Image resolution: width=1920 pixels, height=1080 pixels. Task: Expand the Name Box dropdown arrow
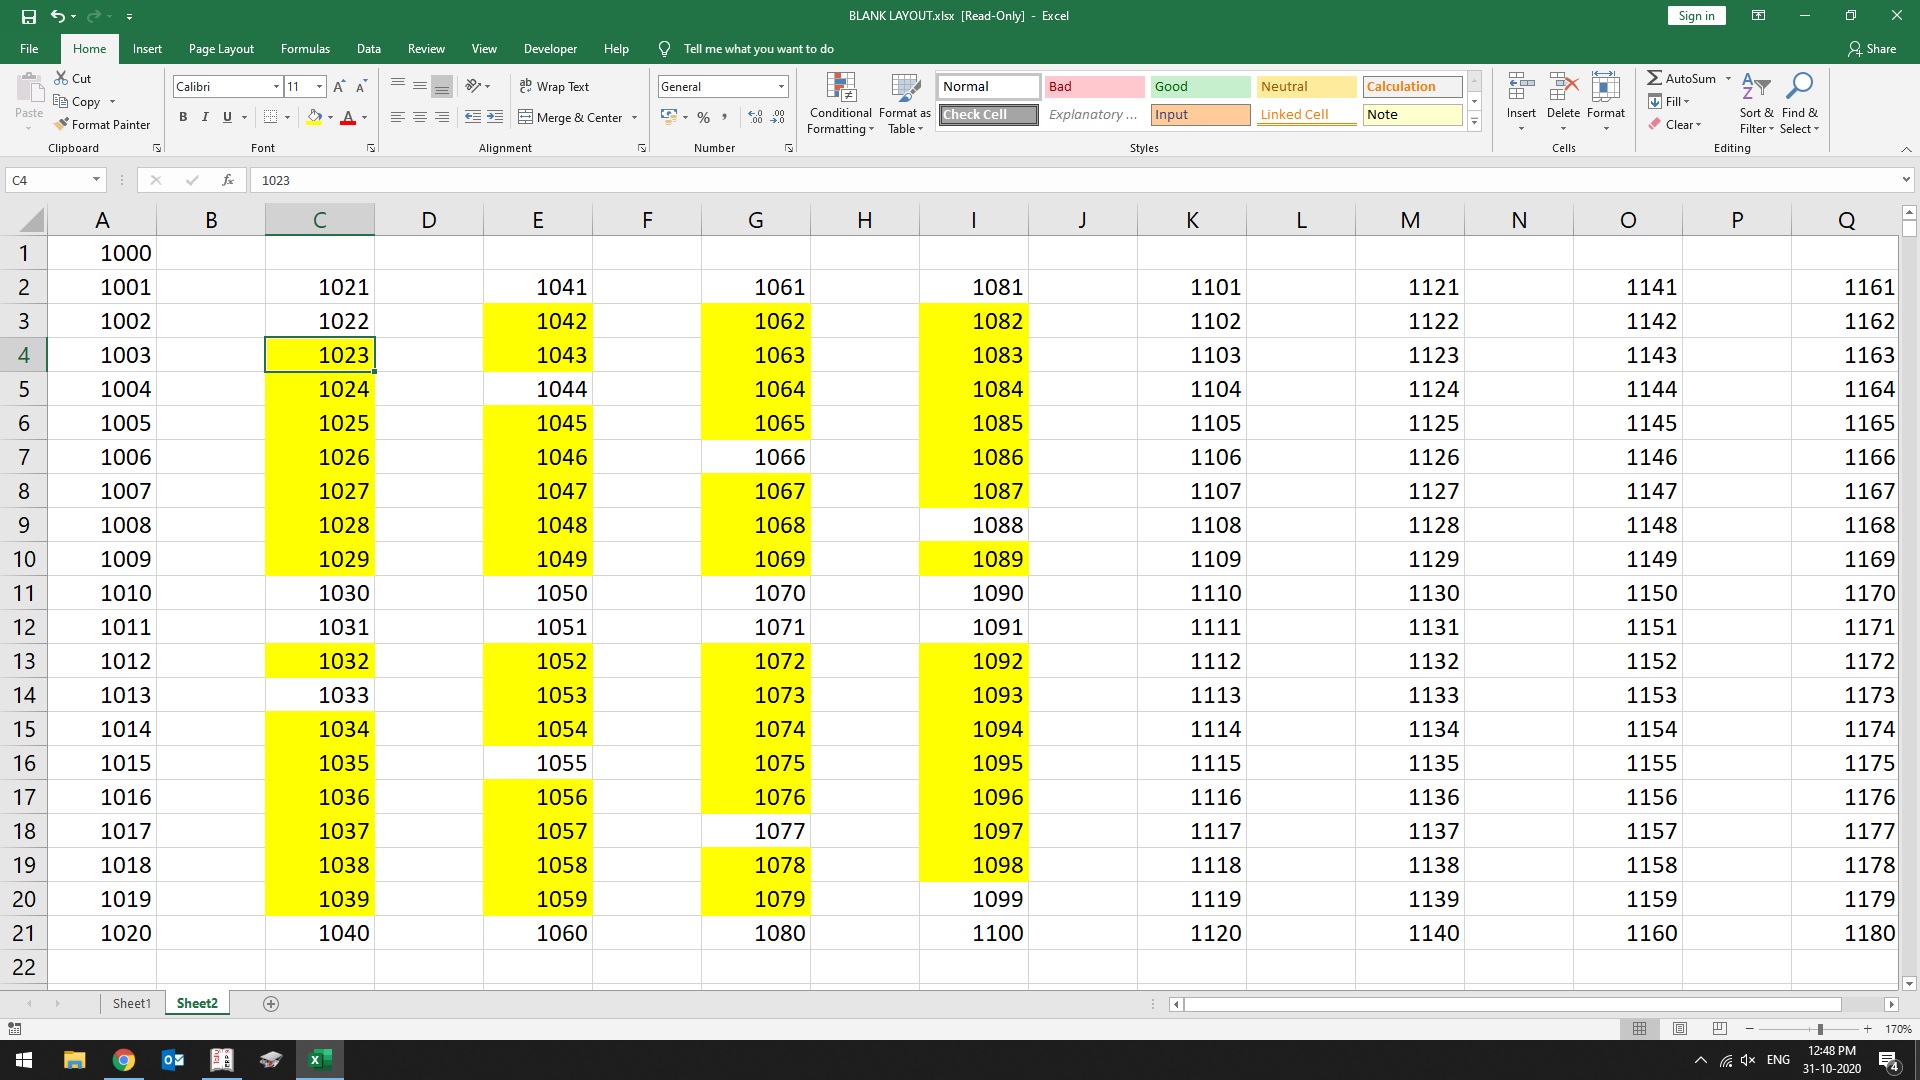tap(96, 180)
